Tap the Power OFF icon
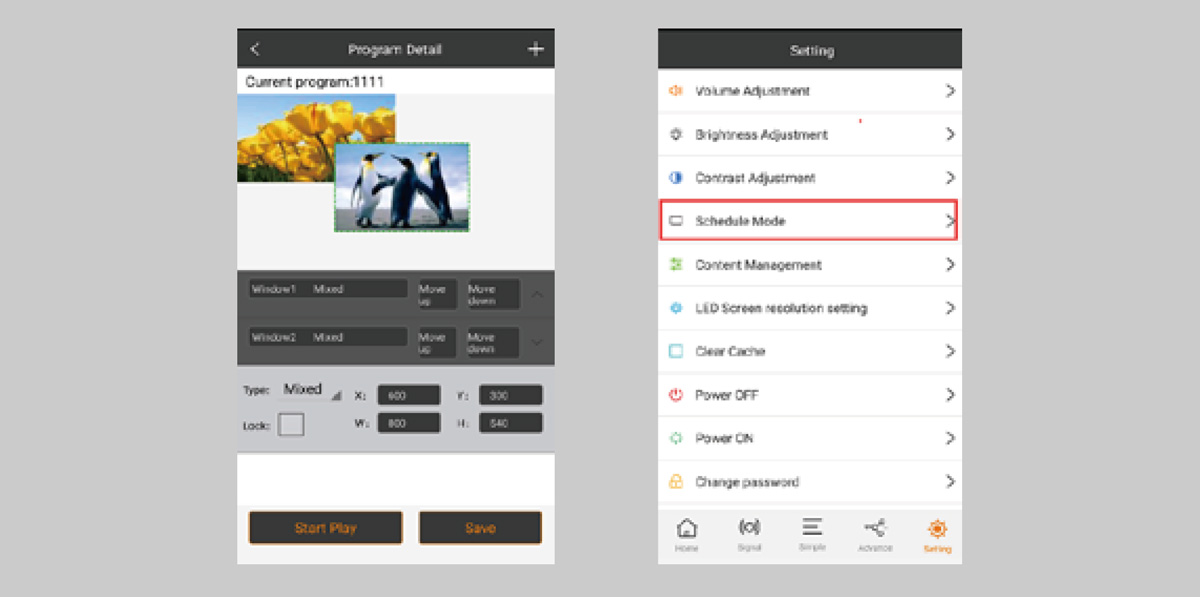Image resolution: width=1200 pixels, height=597 pixels. [676, 395]
